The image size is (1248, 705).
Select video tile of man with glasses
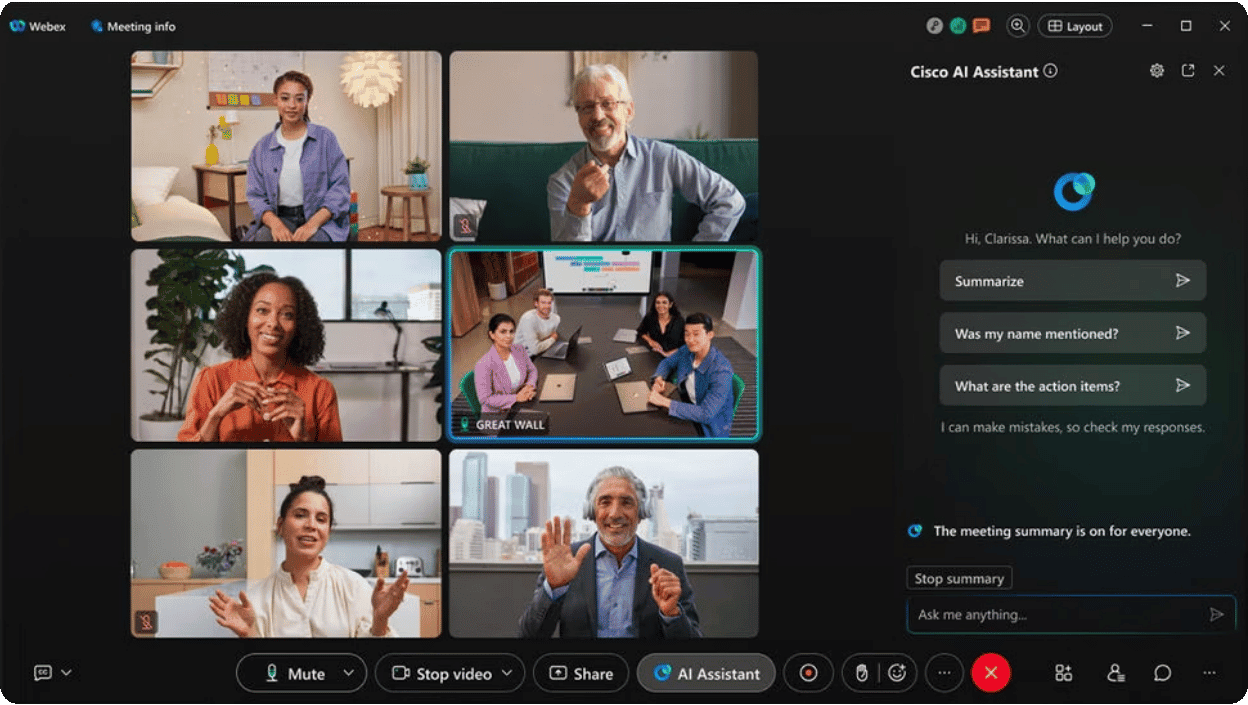click(604, 146)
